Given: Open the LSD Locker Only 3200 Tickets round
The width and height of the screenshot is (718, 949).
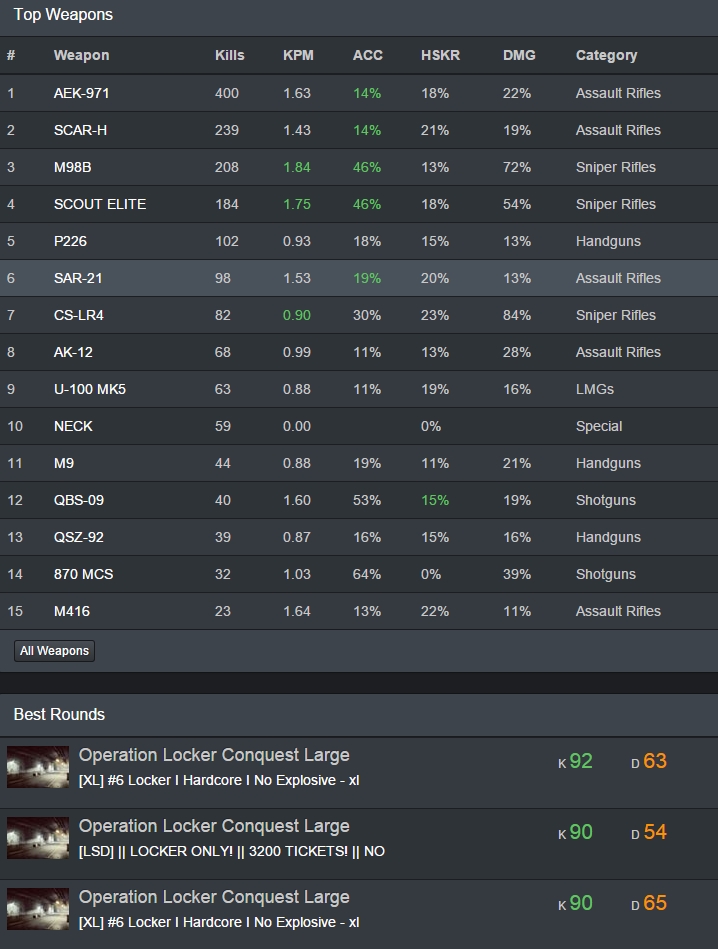Looking at the screenshot, I should [231, 851].
